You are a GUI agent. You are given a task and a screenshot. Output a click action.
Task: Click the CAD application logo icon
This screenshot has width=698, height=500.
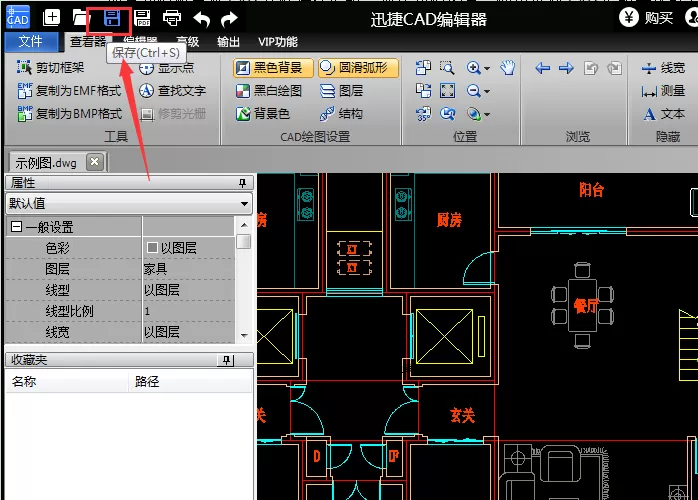[x=18, y=17]
